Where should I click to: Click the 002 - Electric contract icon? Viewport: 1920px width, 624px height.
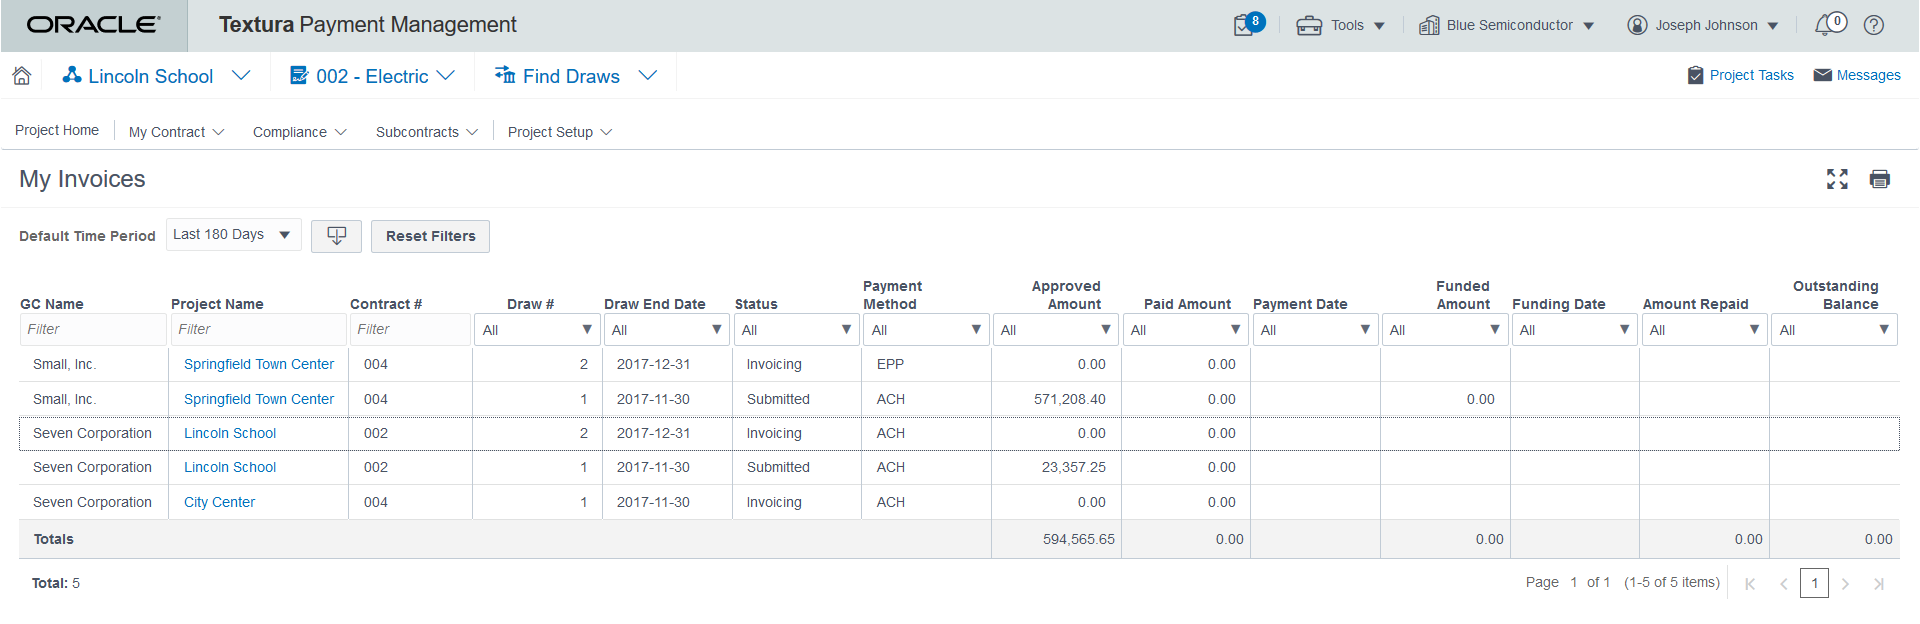point(299,75)
